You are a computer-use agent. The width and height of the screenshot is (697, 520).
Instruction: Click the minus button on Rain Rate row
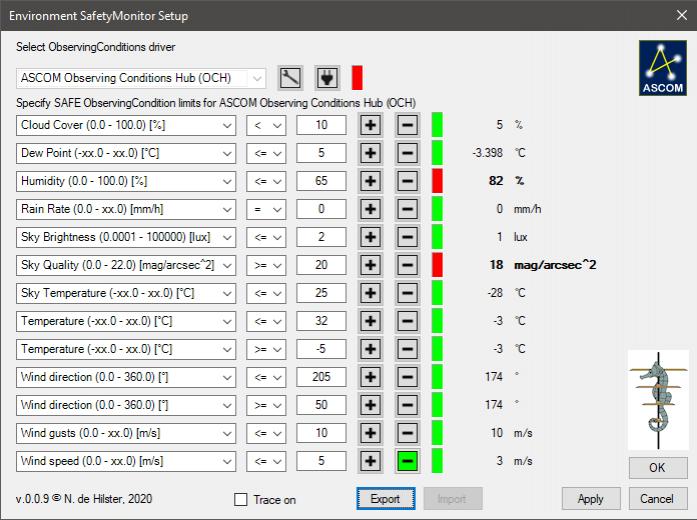coord(407,209)
